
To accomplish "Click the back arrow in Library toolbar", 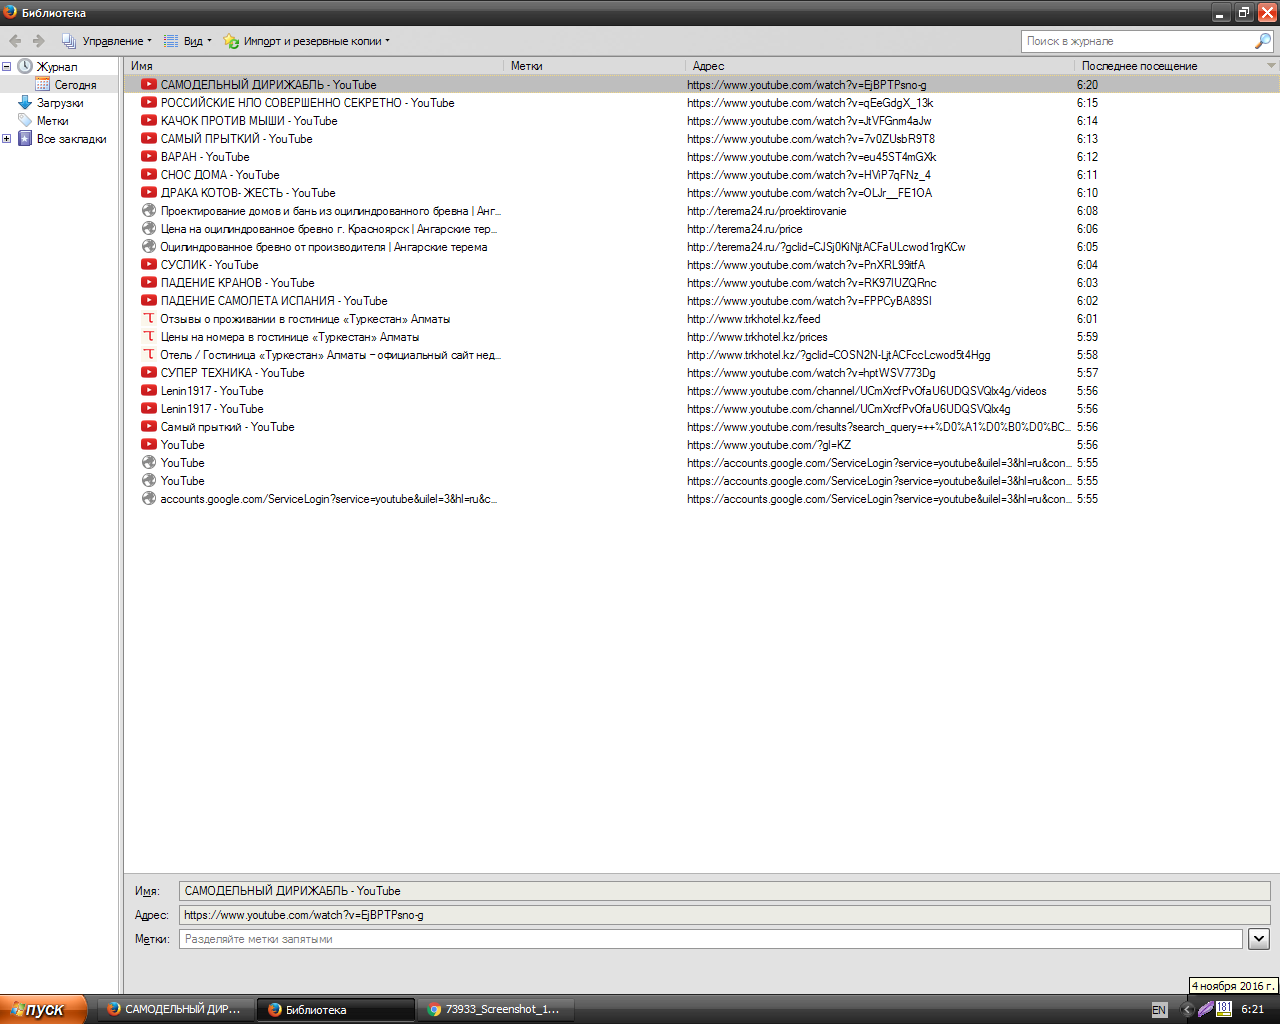I will coord(15,41).
